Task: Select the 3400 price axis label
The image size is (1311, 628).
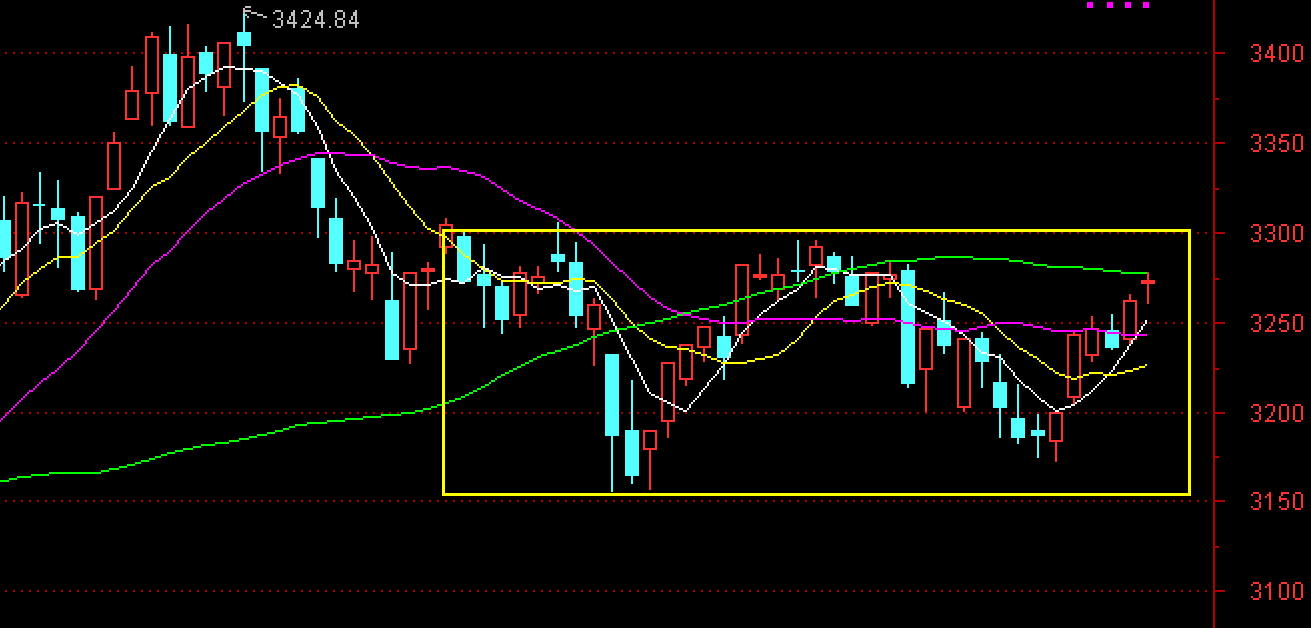Action: 1276,53
